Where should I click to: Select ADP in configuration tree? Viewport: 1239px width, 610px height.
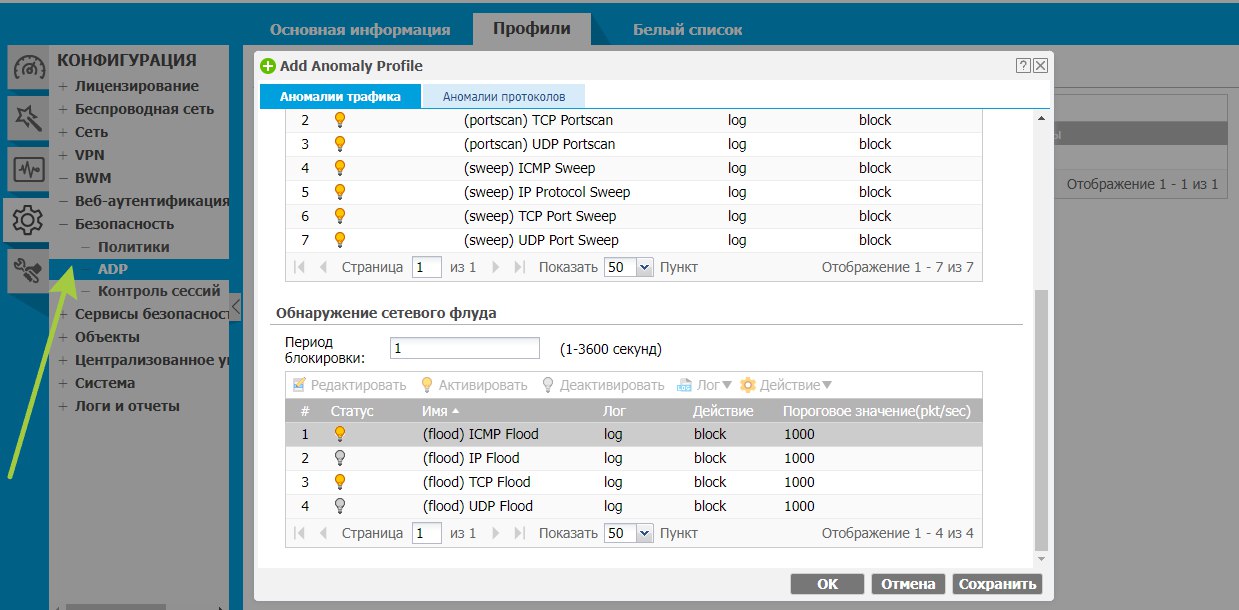pyautogui.click(x=112, y=269)
